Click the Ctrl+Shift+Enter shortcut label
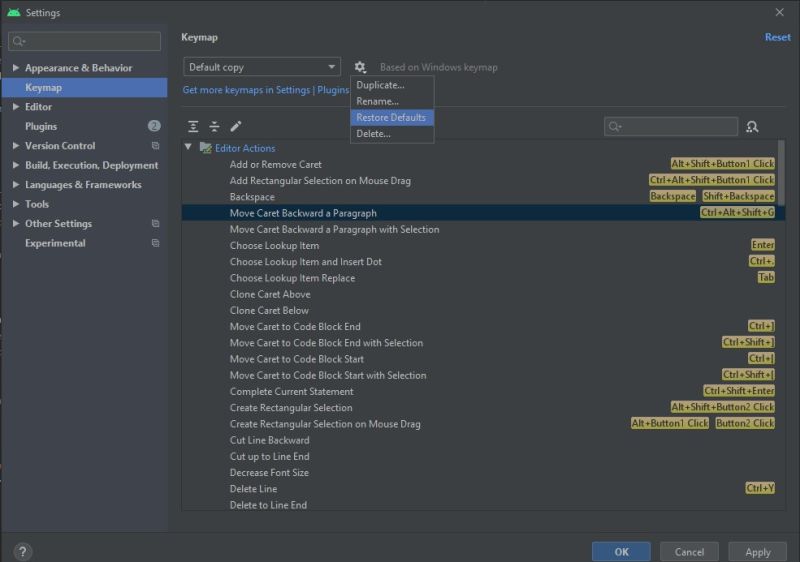 click(739, 391)
